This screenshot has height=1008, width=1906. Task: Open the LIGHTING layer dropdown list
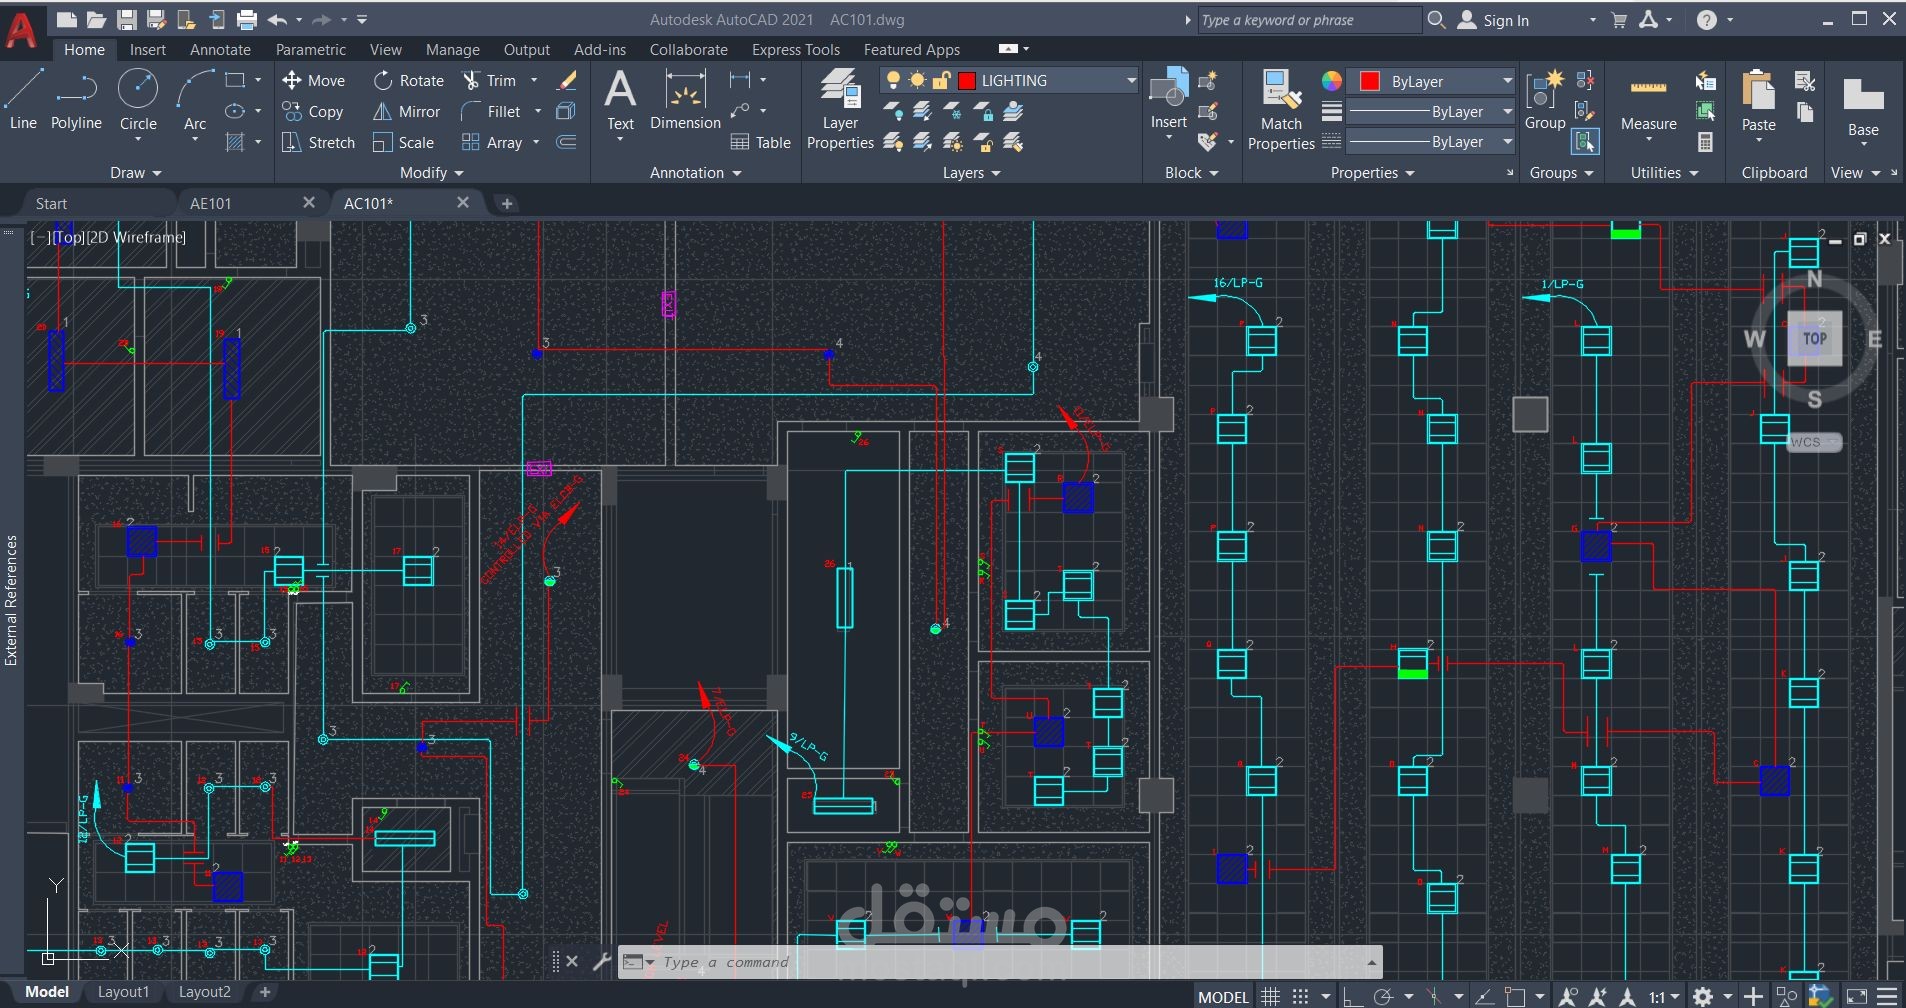tap(1131, 81)
